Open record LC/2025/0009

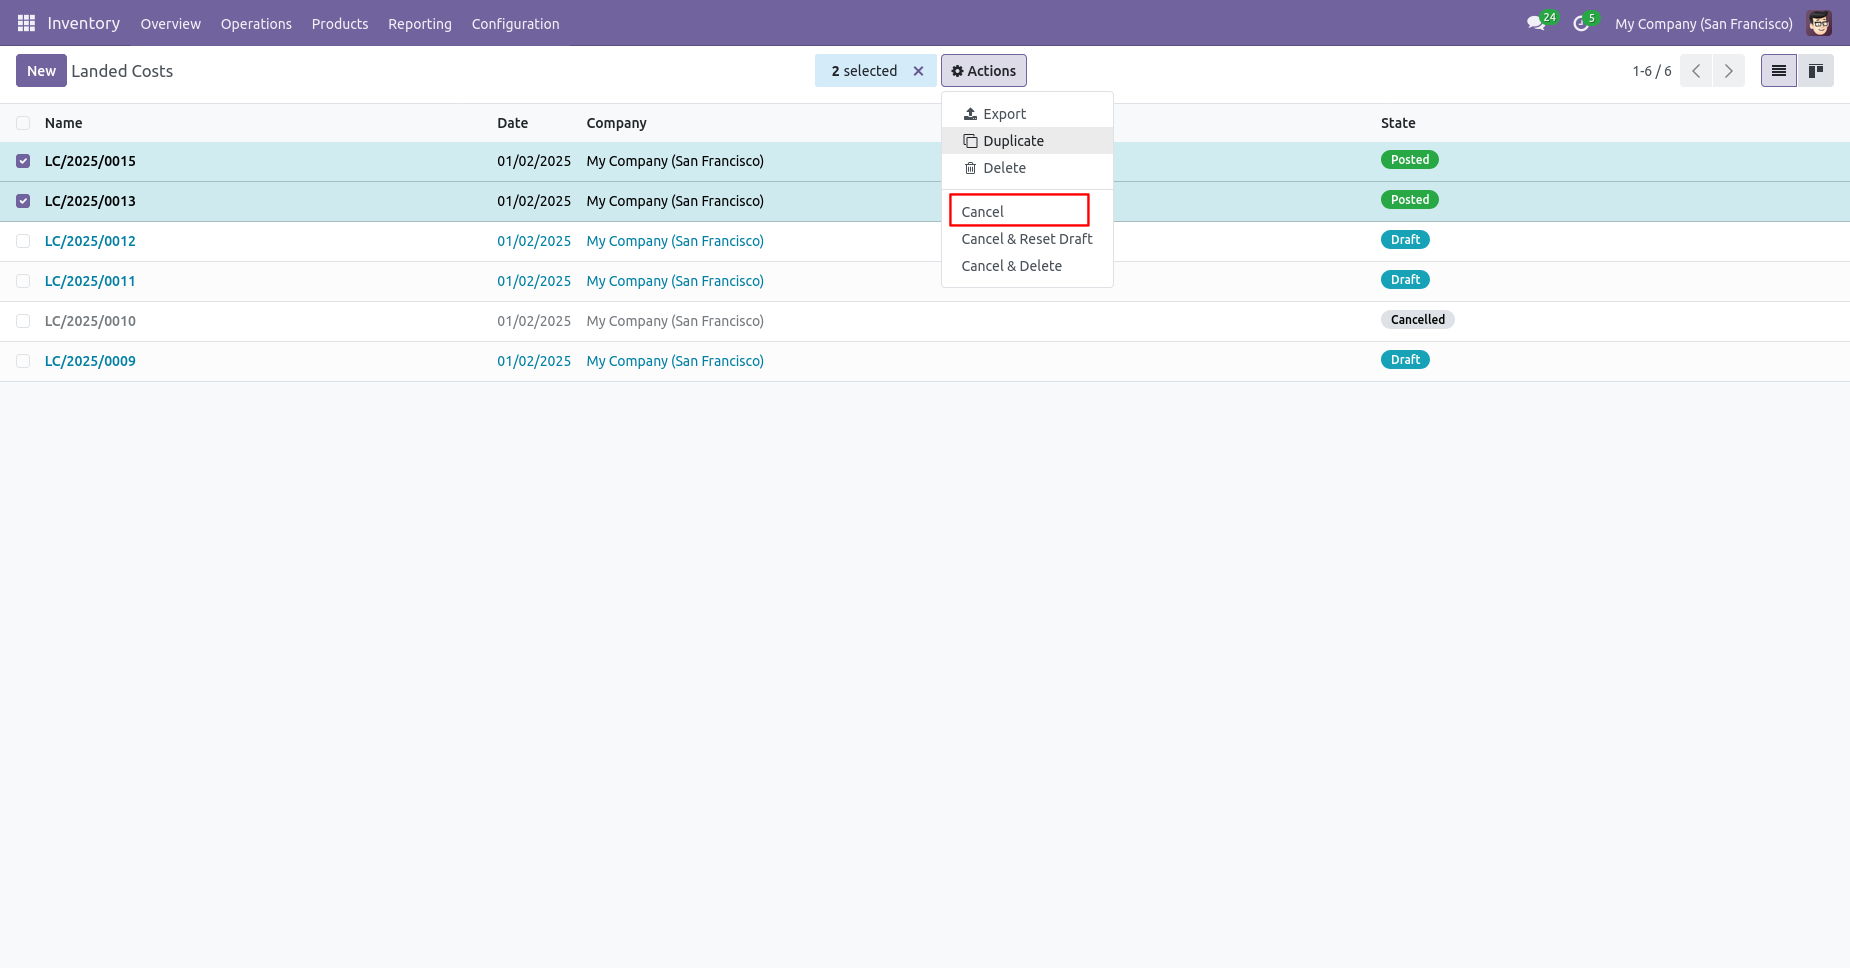tap(90, 361)
